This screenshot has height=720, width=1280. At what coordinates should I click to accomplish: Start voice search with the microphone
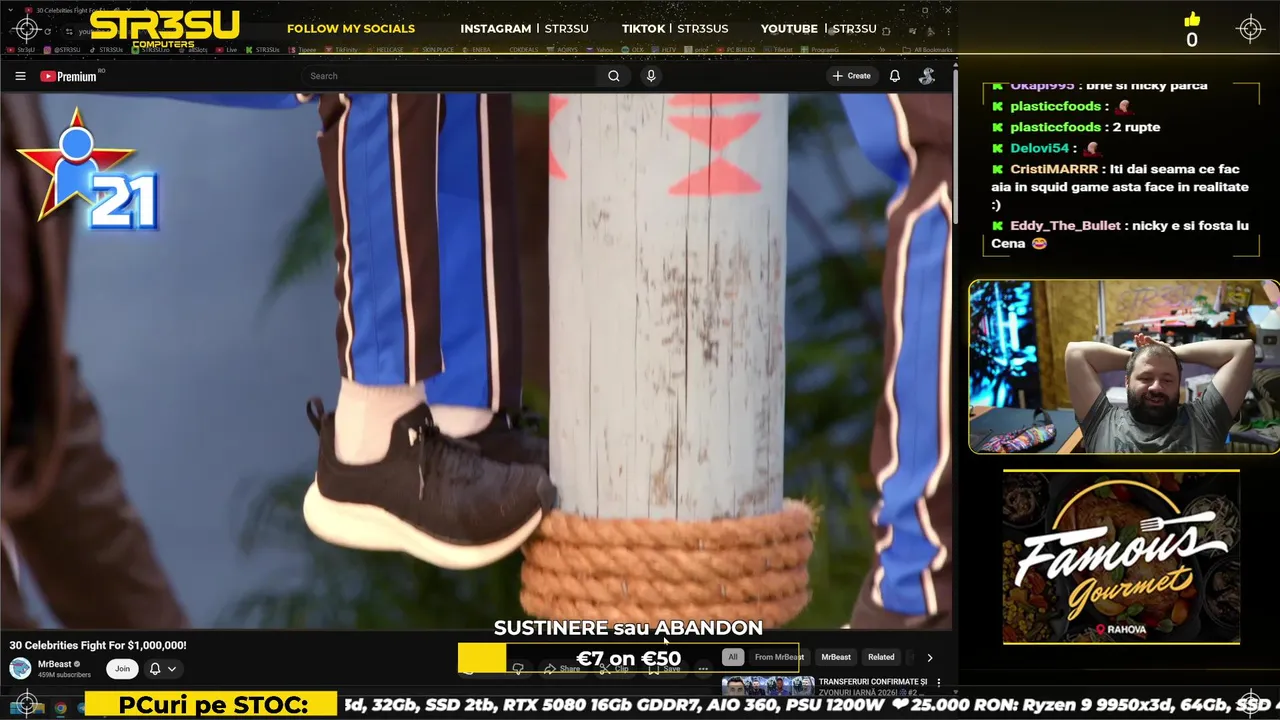pyautogui.click(x=651, y=76)
